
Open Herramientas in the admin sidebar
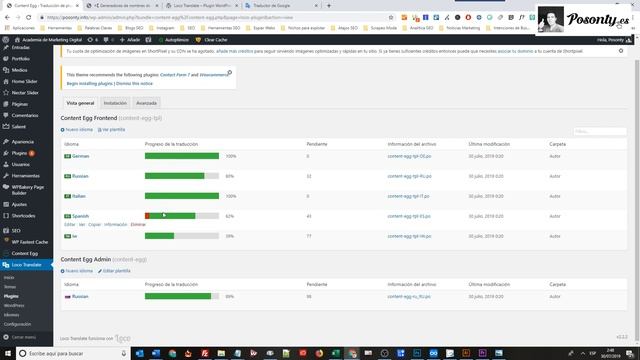coord(25,176)
